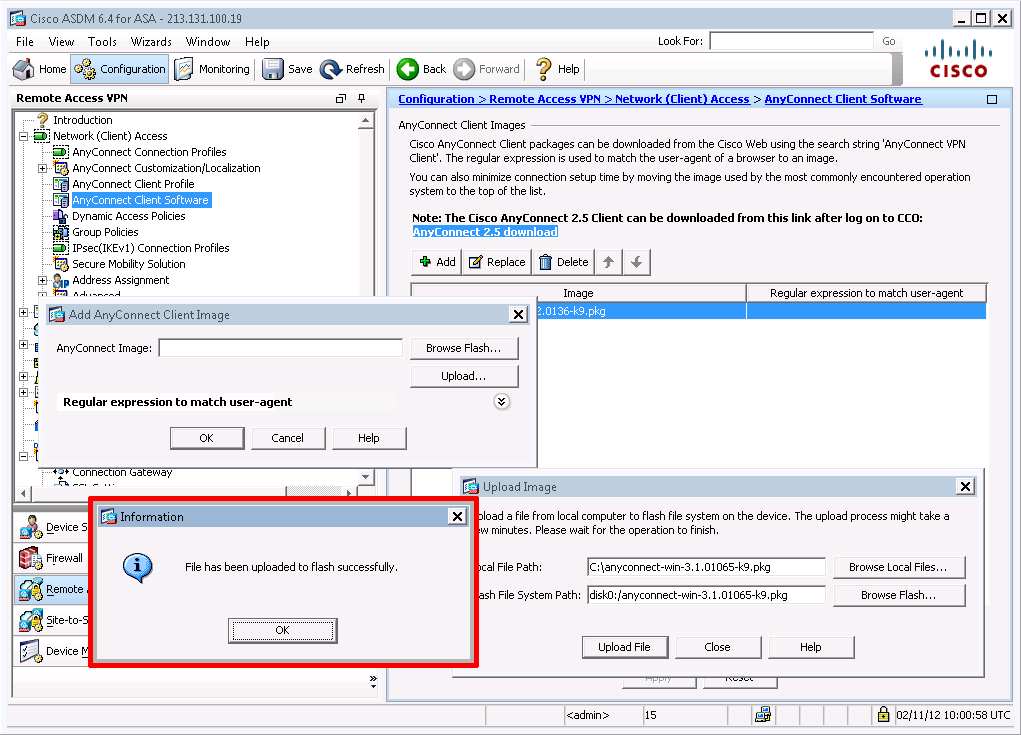The height and width of the screenshot is (735, 1021).
Task: Click the Introduction question mark tree icon
Action: [x=42, y=120]
